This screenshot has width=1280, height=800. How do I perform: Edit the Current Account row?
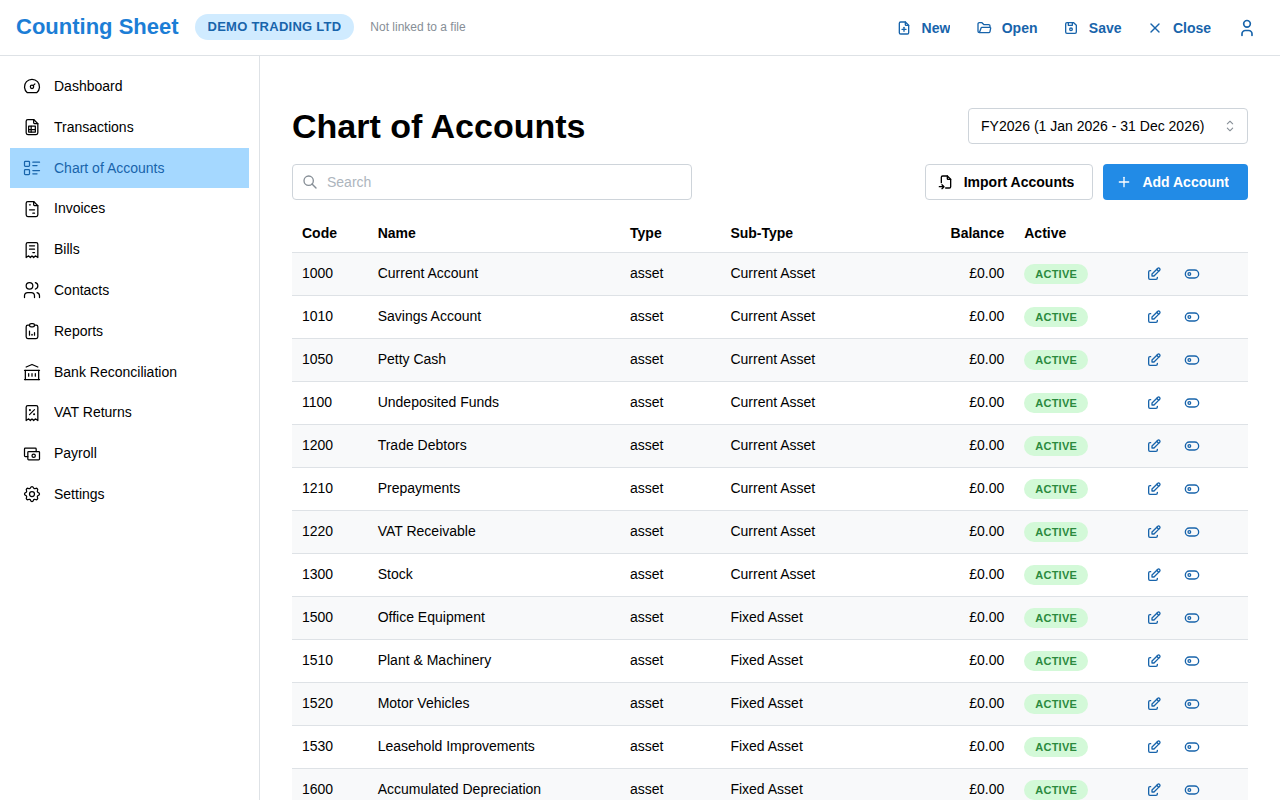point(1154,274)
